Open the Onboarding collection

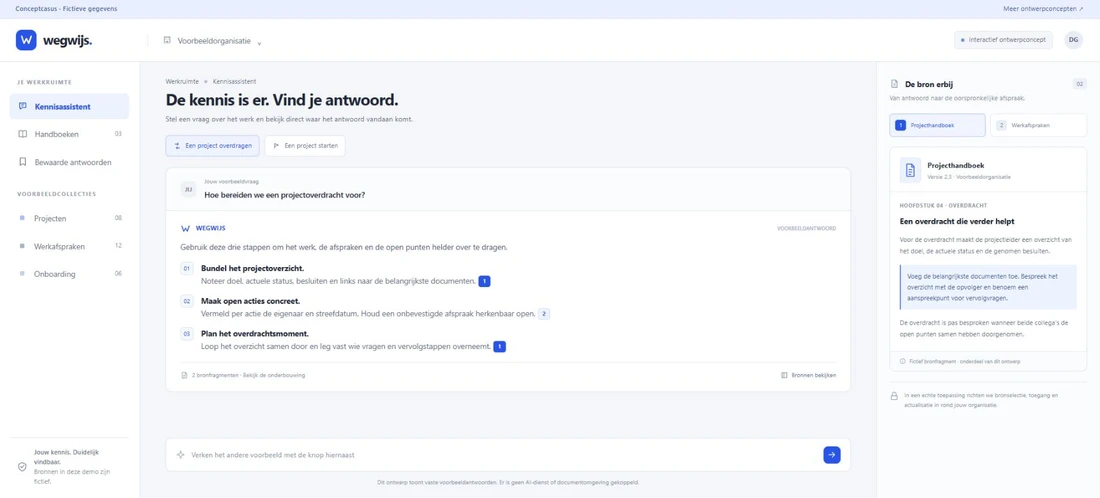[x=69, y=274]
